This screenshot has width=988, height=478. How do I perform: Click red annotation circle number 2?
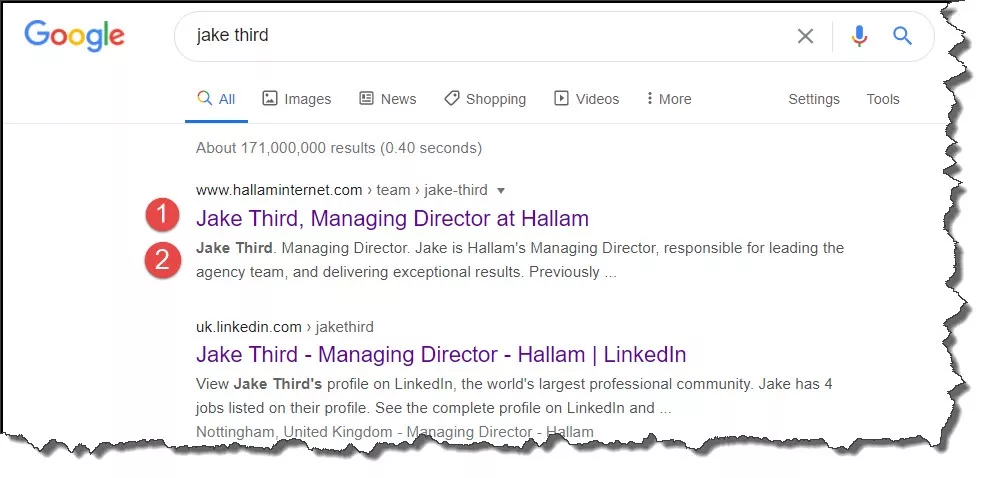click(x=162, y=260)
